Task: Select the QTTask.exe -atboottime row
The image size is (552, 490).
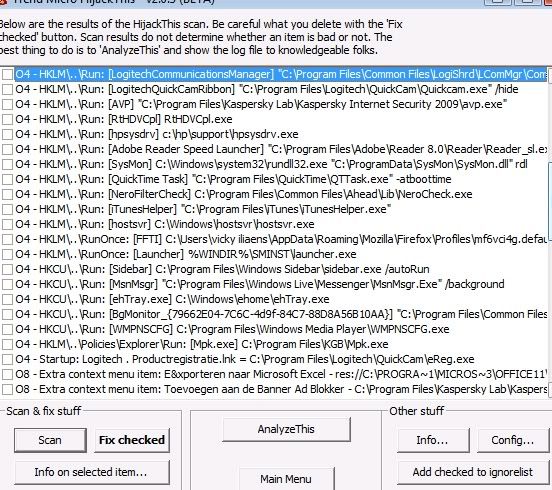Action: tap(233, 179)
